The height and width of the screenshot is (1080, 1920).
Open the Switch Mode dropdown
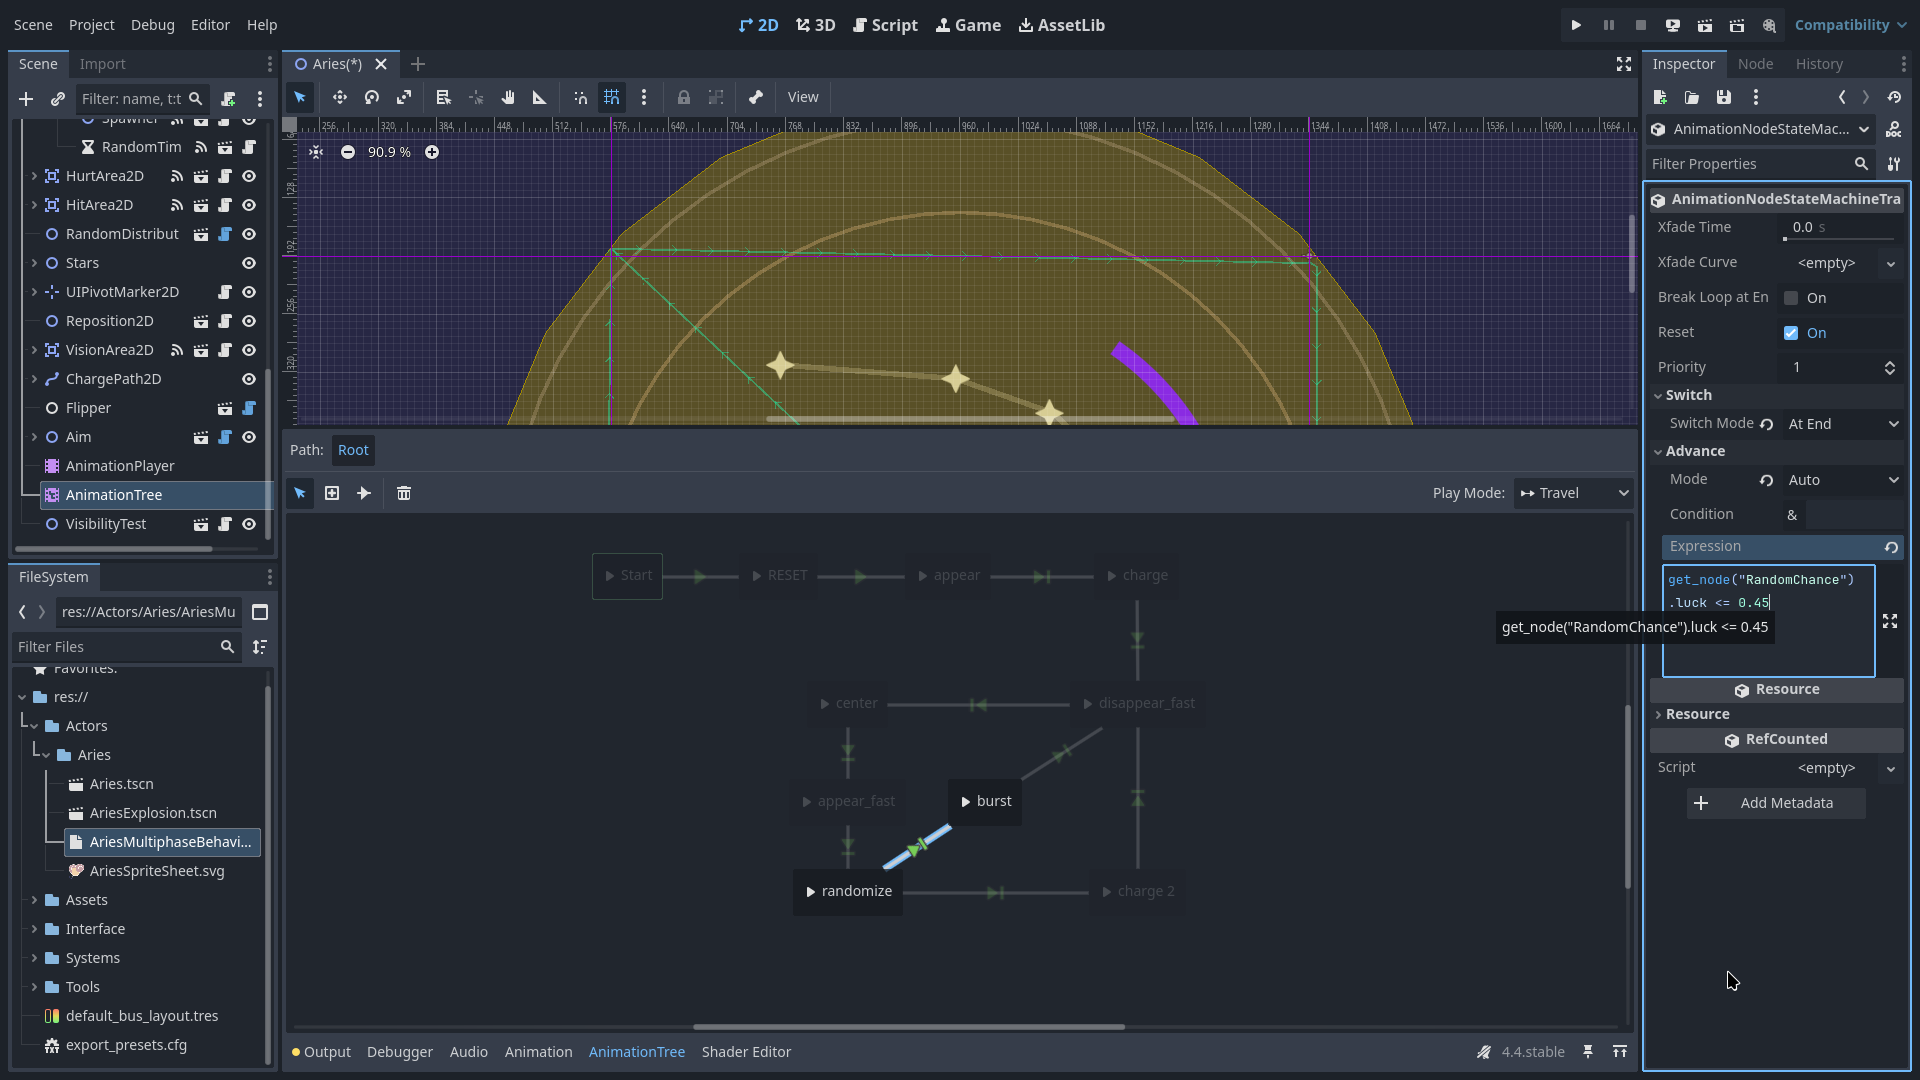pos(1843,424)
